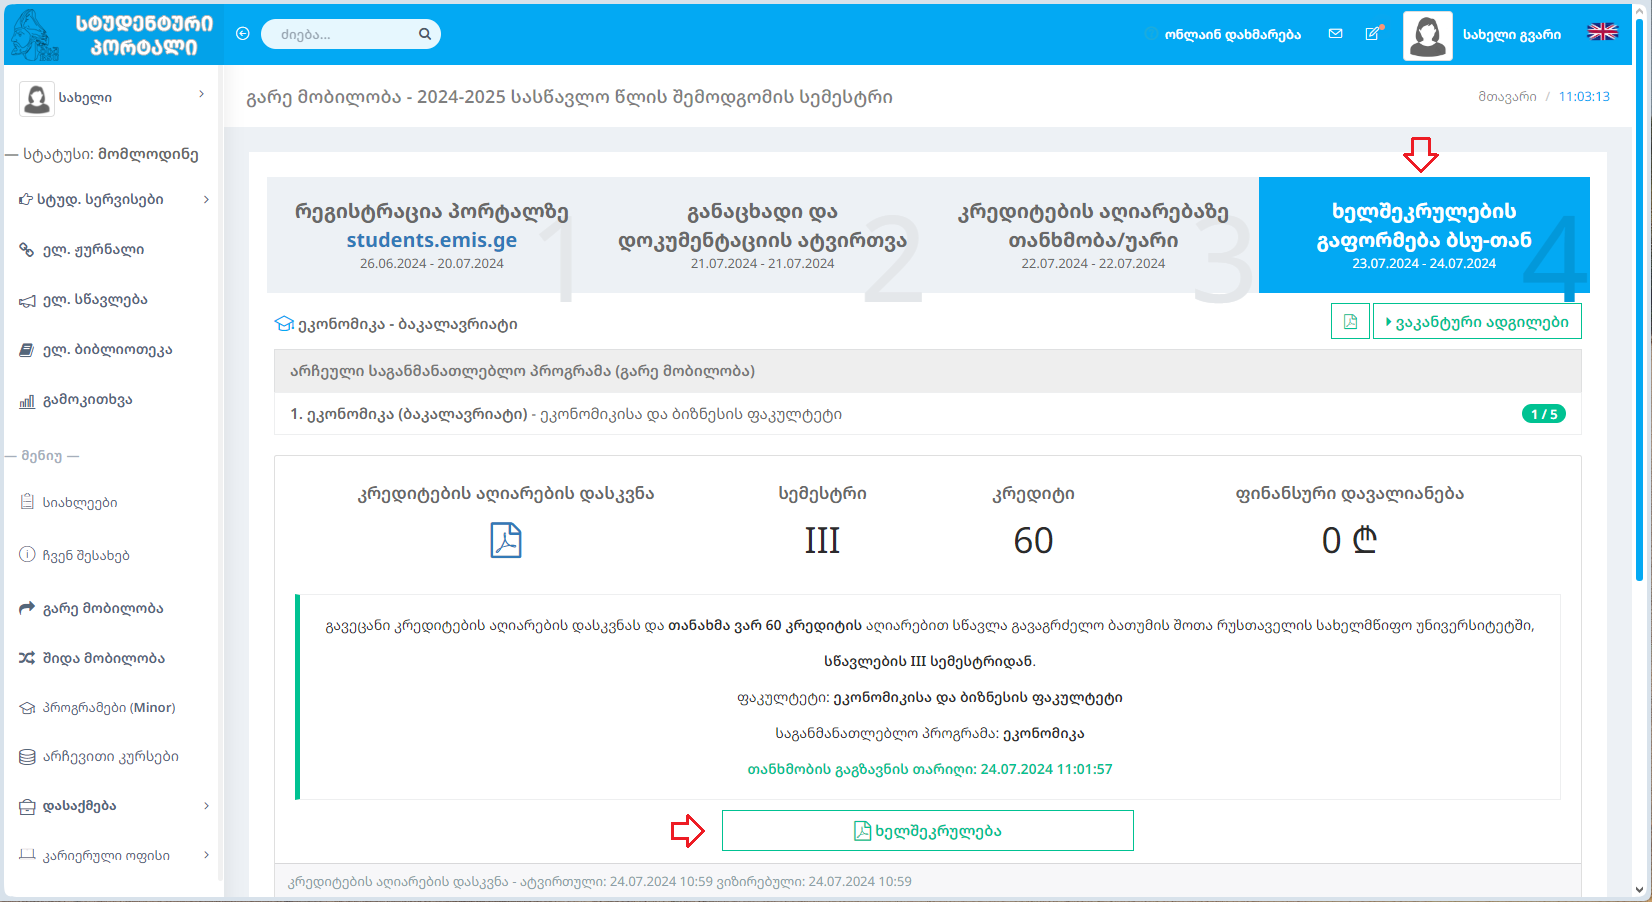Open elective courses menu item
Screen dimensions: 1652x902
112,756
